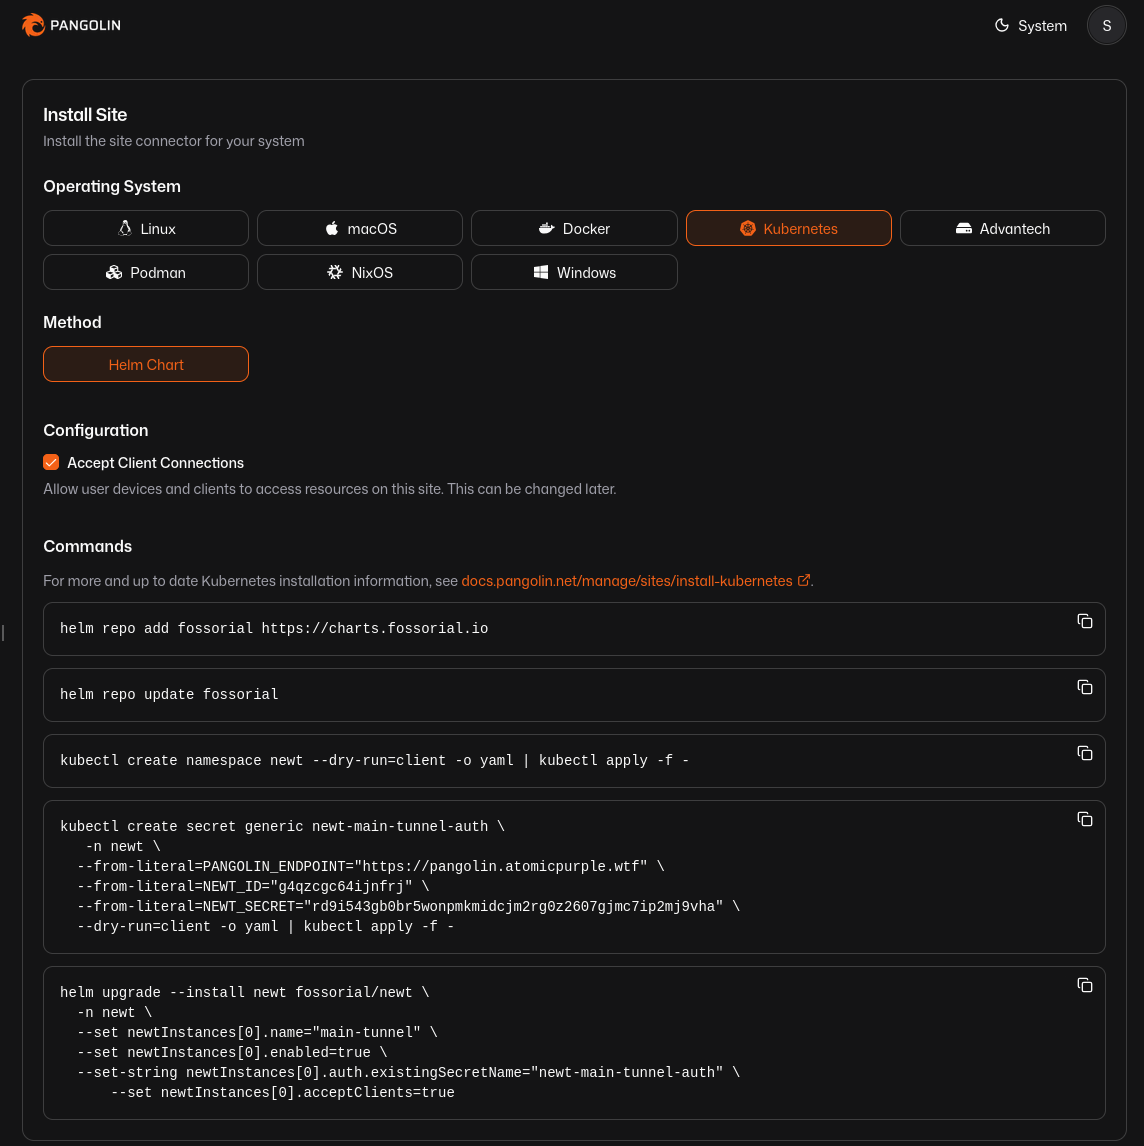Toggle Accept Client Connections checkbox

click(51, 463)
